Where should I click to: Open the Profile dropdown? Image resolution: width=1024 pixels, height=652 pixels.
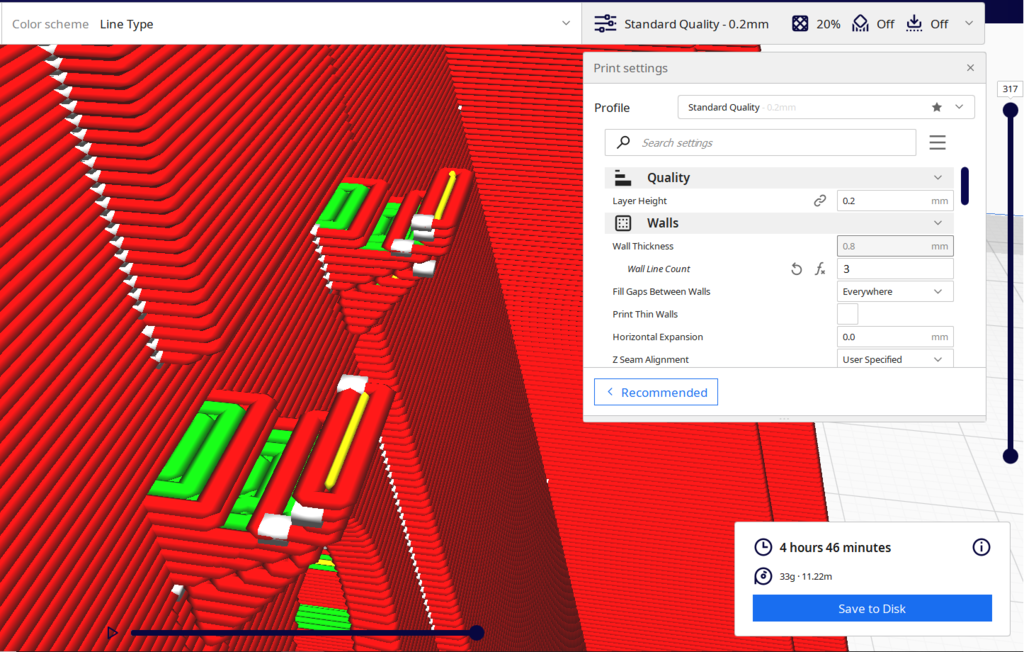(825, 107)
